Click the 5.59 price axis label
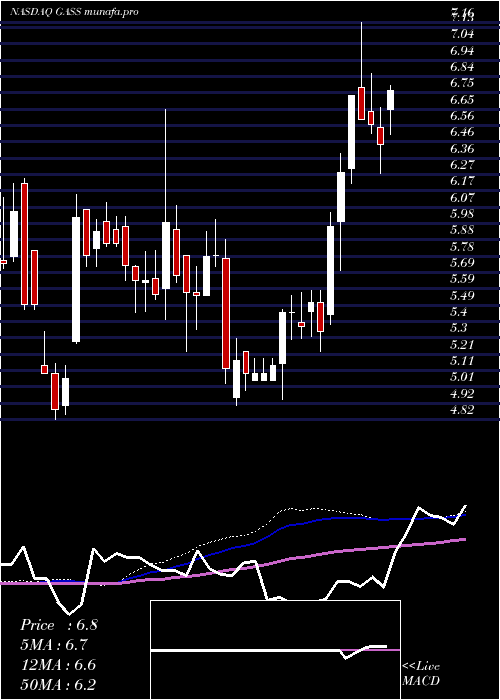Screen dimensions: 500x700 coord(462,279)
